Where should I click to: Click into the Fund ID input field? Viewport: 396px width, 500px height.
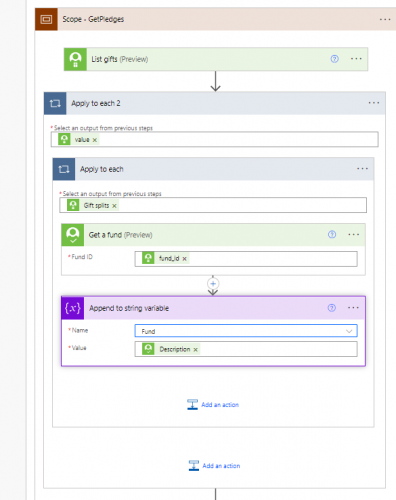(x=246, y=259)
